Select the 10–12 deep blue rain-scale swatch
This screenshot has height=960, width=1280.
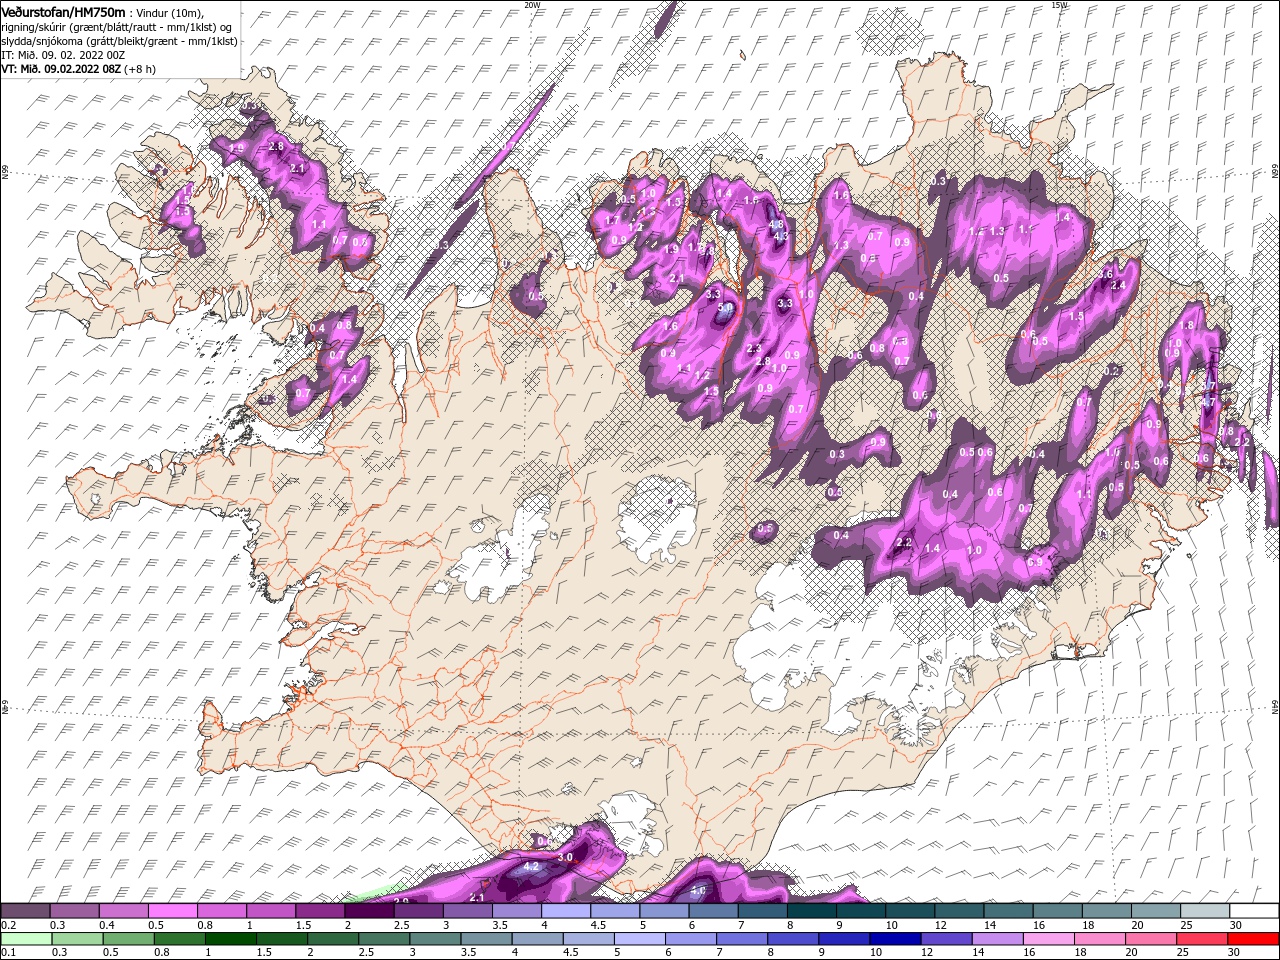pyautogui.click(x=895, y=938)
